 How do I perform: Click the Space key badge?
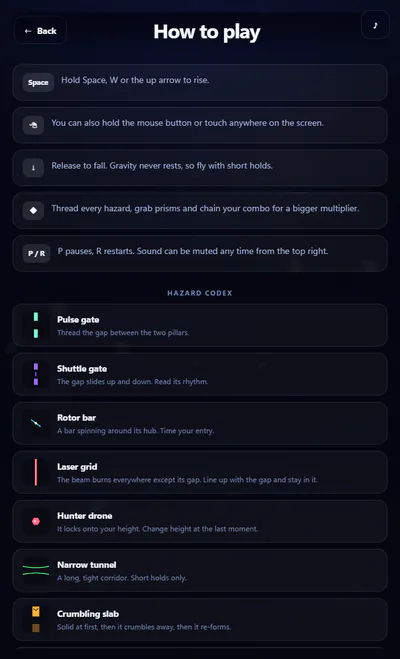(38, 82)
